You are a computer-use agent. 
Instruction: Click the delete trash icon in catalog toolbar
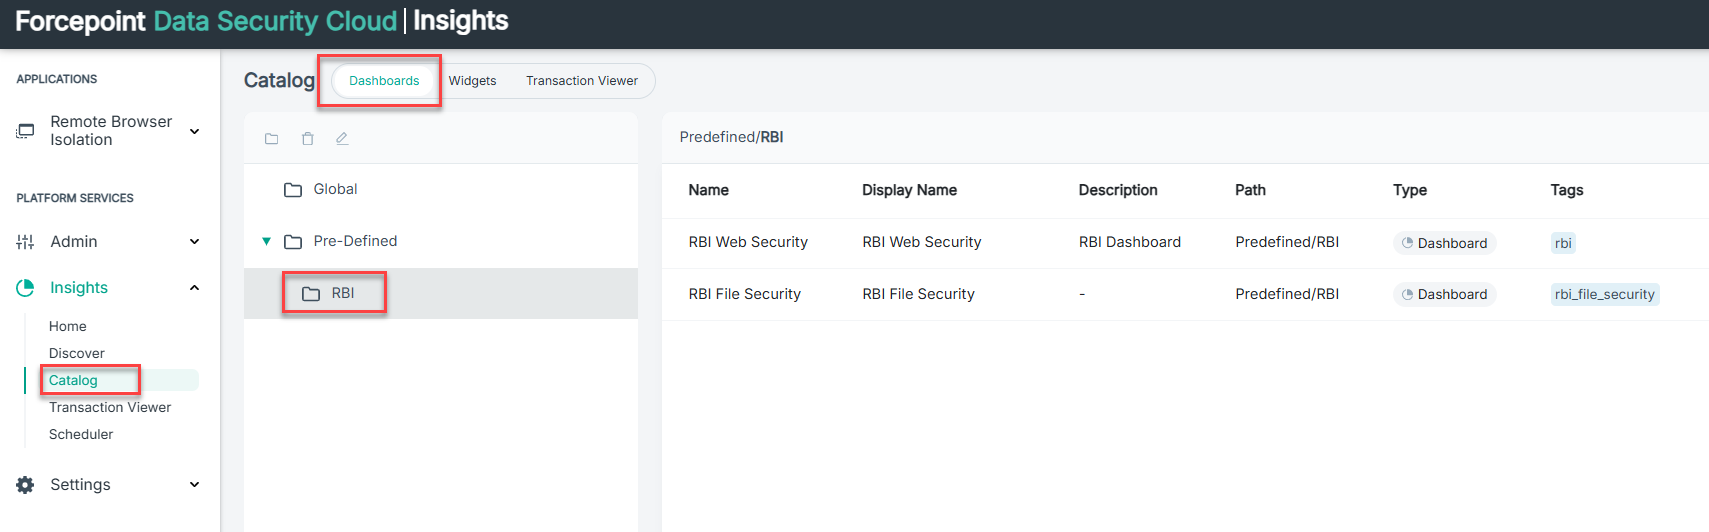pos(307,139)
